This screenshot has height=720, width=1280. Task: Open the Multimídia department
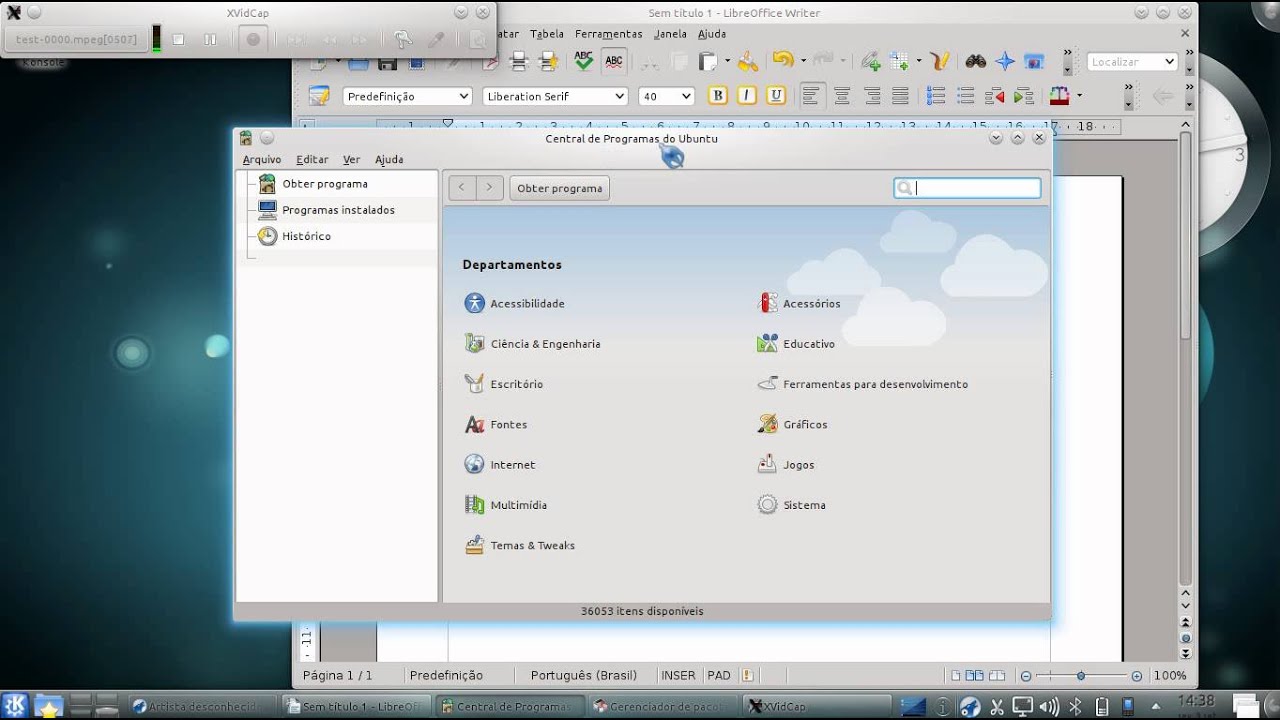pyautogui.click(x=506, y=505)
